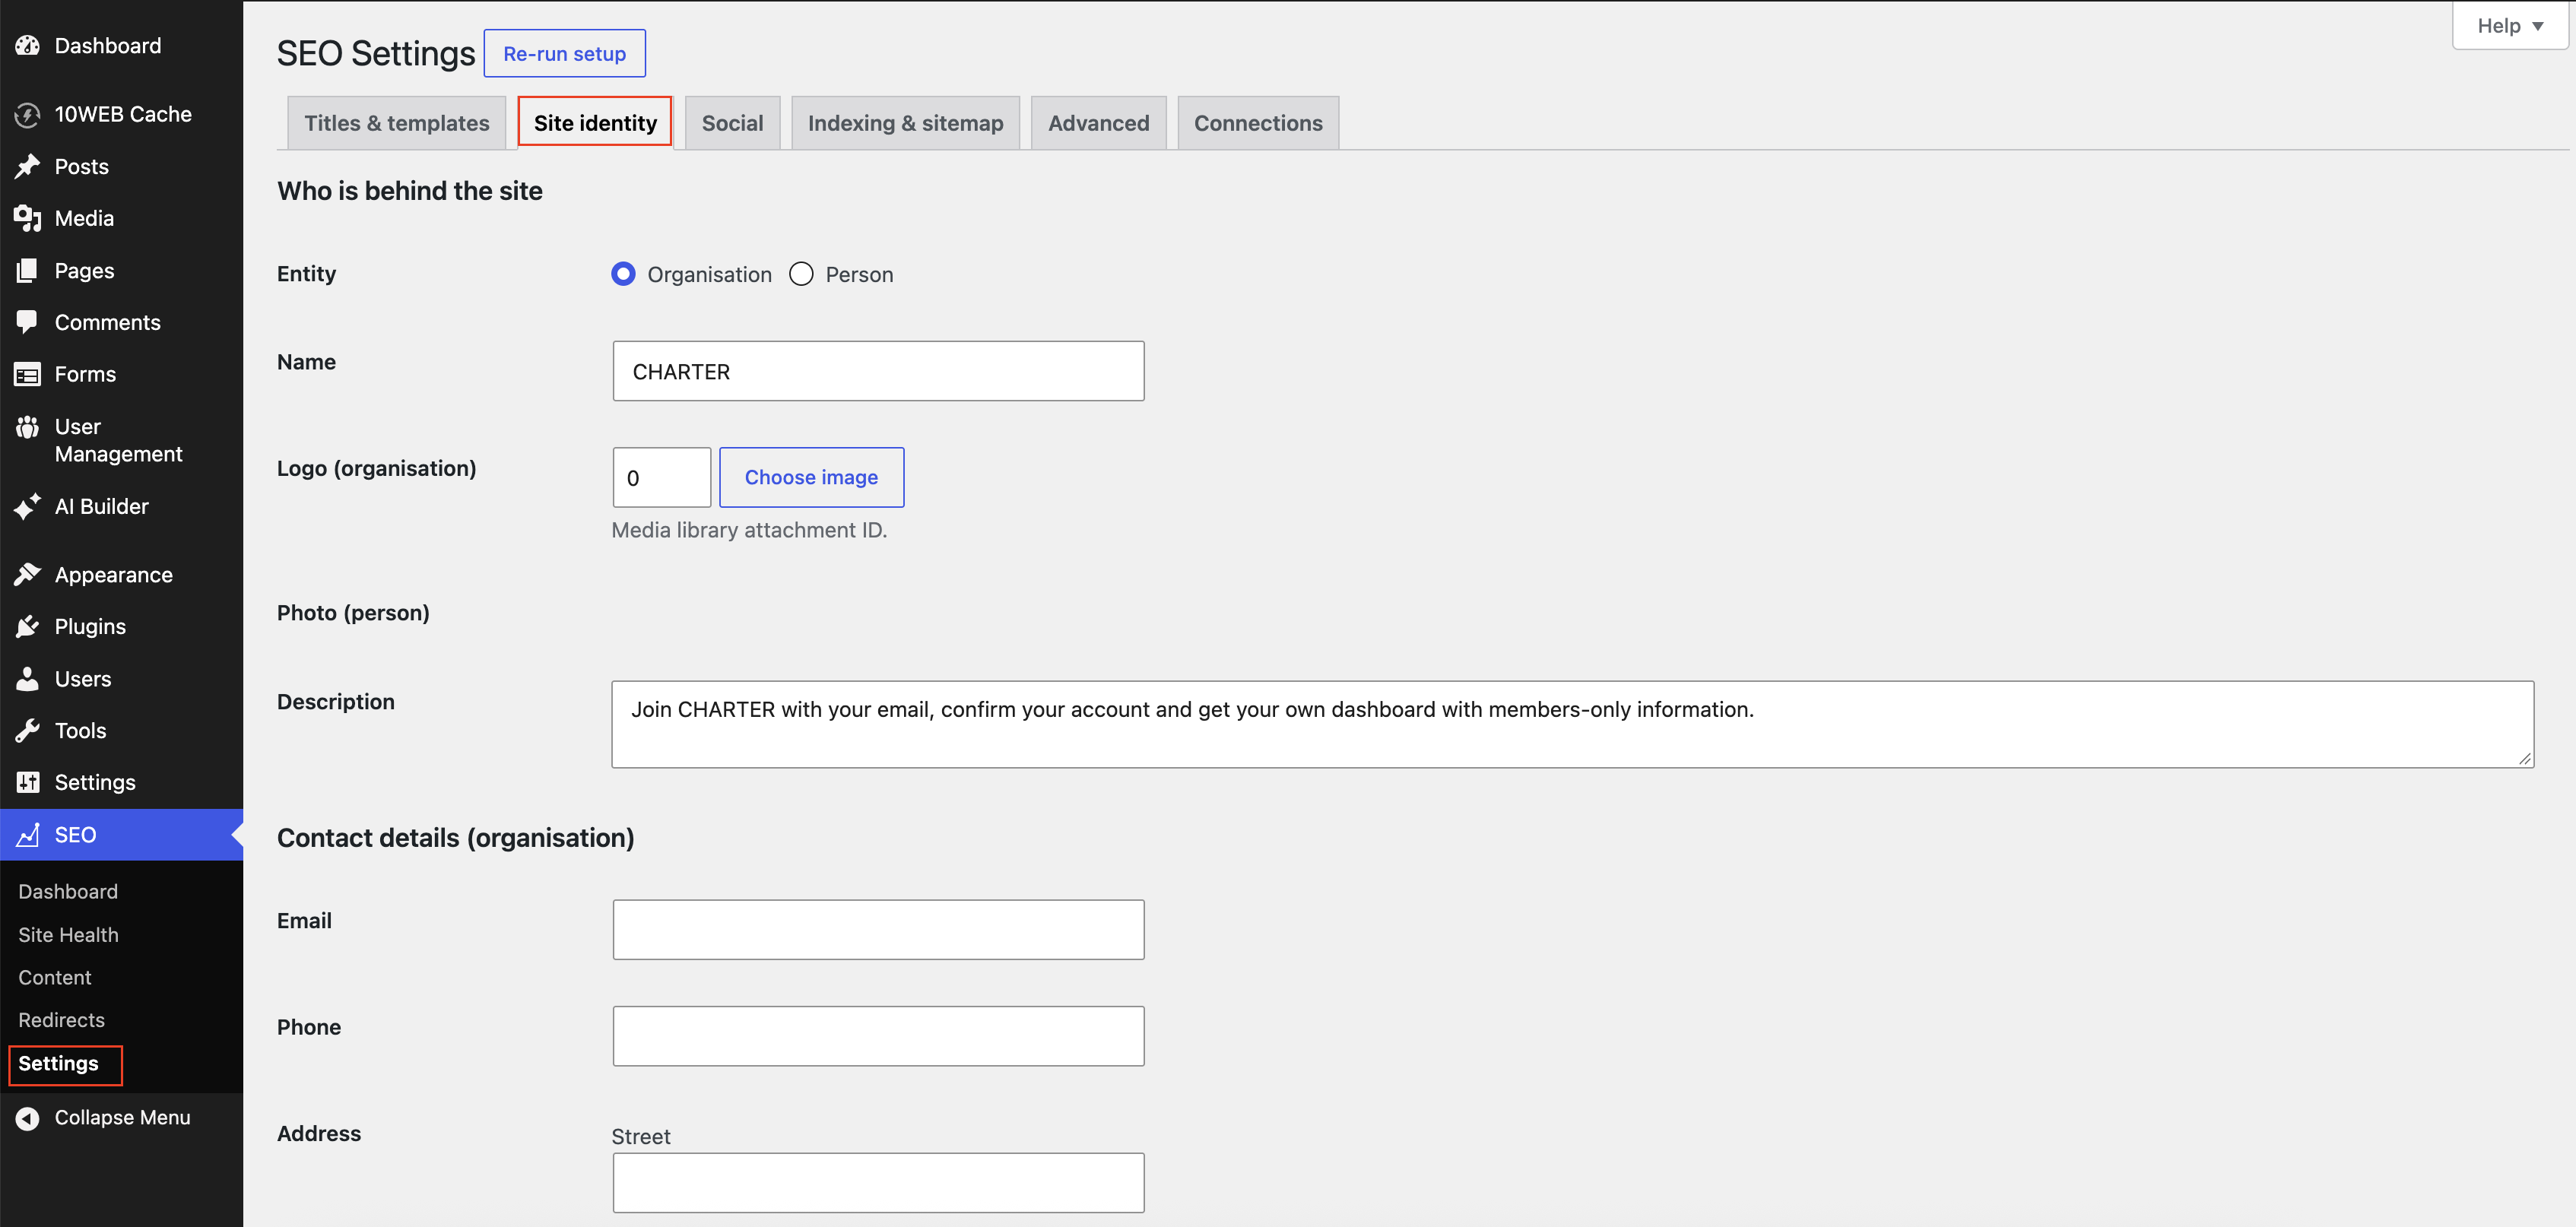Open the Advanced tab
The image size is (2576, 1227).
1098,123
